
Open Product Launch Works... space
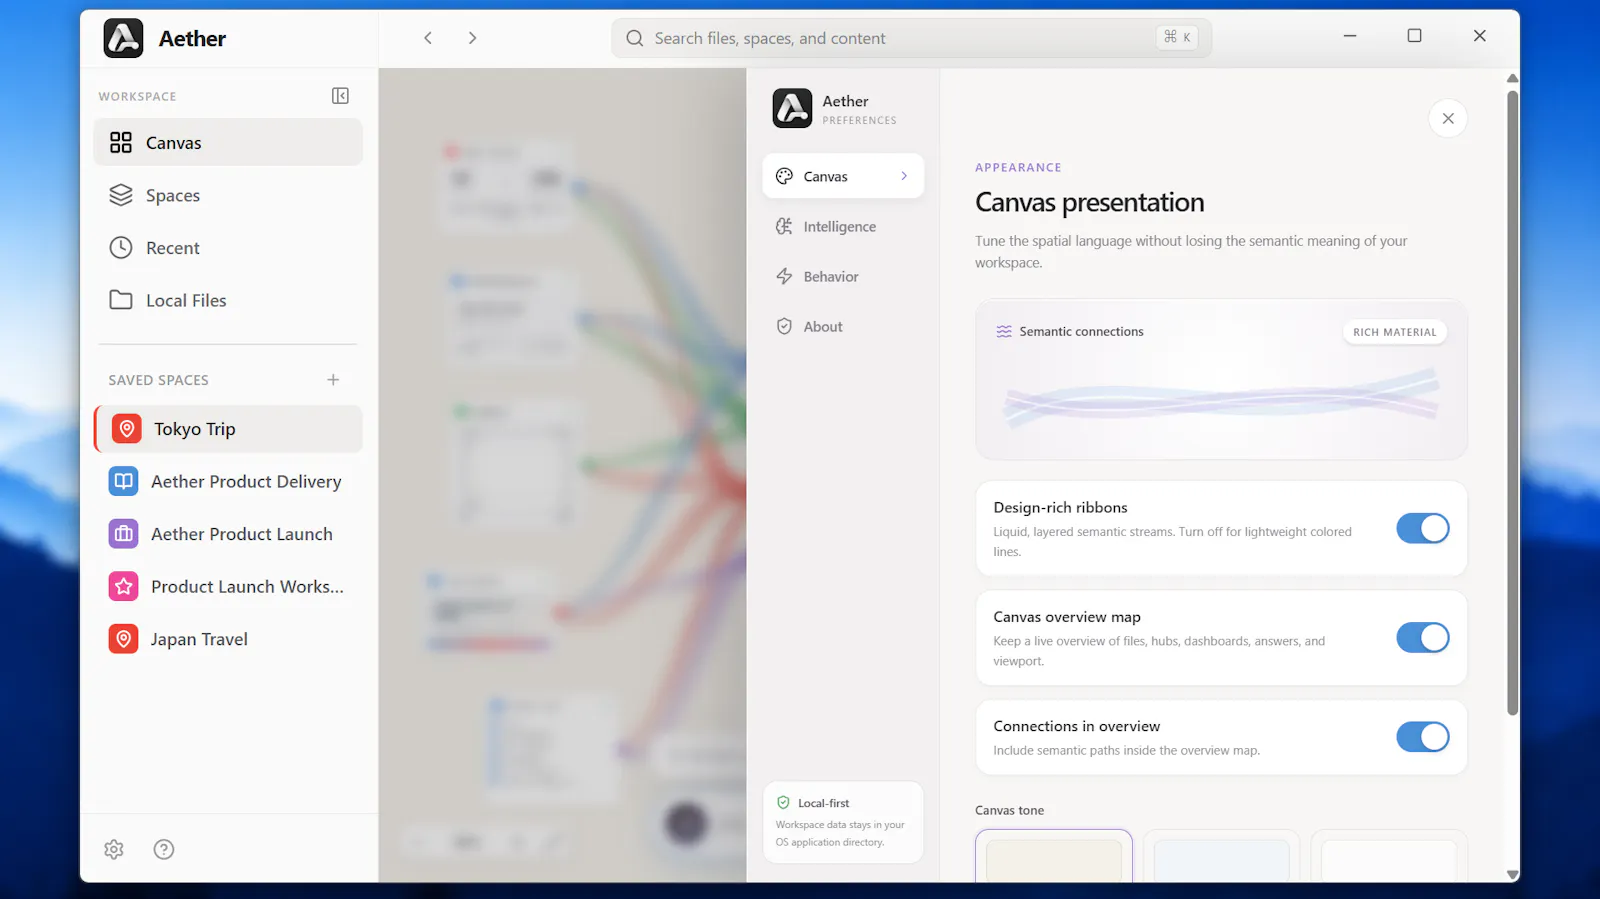click(228, 587)
